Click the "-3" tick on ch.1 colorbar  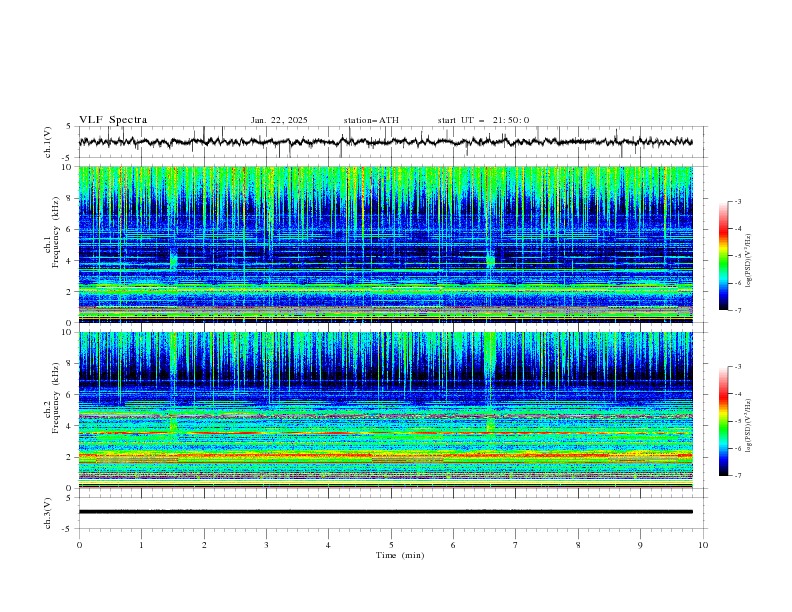tap(737, 201)
